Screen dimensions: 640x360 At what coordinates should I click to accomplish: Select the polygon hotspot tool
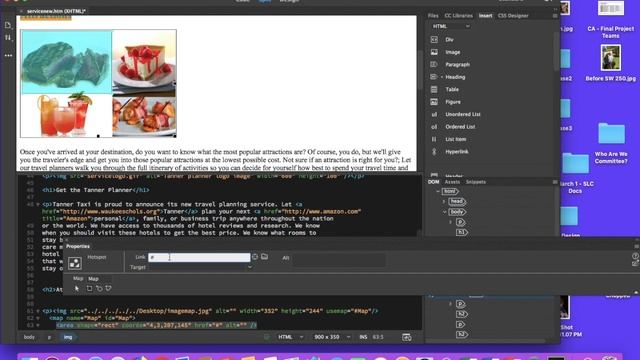pyautogui.click(x=108, y=288)
